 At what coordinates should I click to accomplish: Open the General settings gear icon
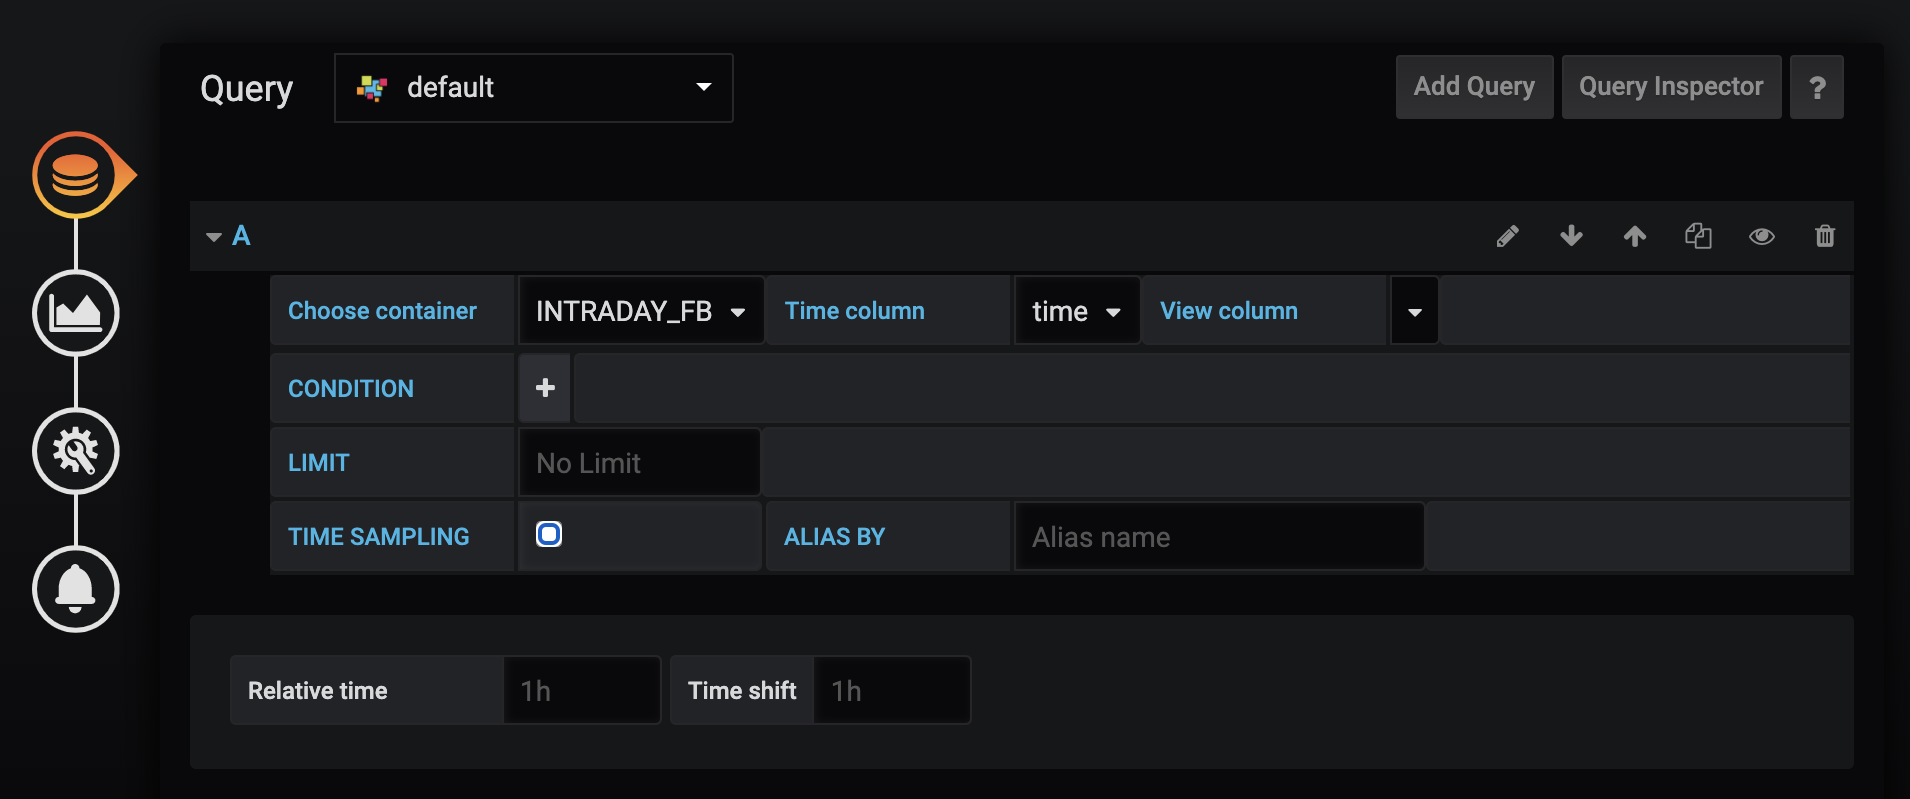[76, 451]
